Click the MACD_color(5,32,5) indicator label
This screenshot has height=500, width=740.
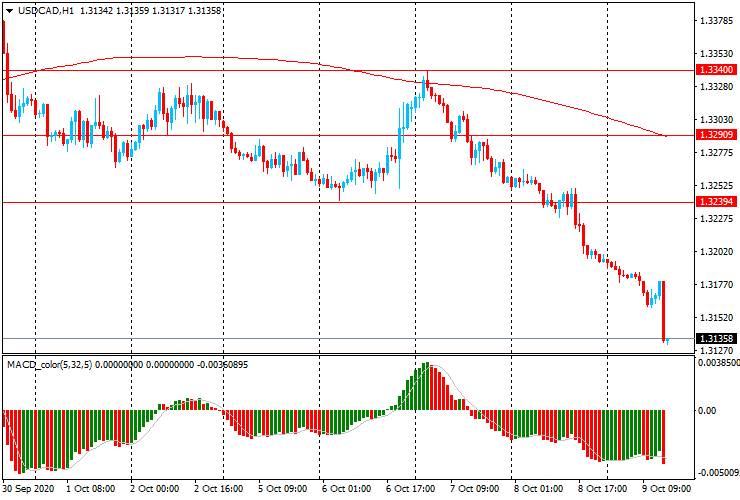[50, 364]
